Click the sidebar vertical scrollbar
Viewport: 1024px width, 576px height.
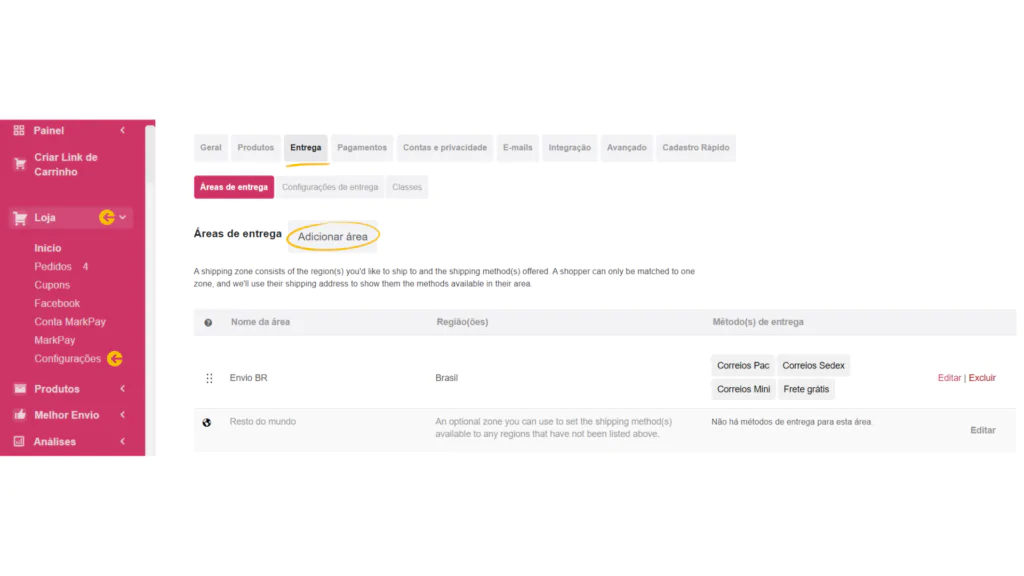150,157
